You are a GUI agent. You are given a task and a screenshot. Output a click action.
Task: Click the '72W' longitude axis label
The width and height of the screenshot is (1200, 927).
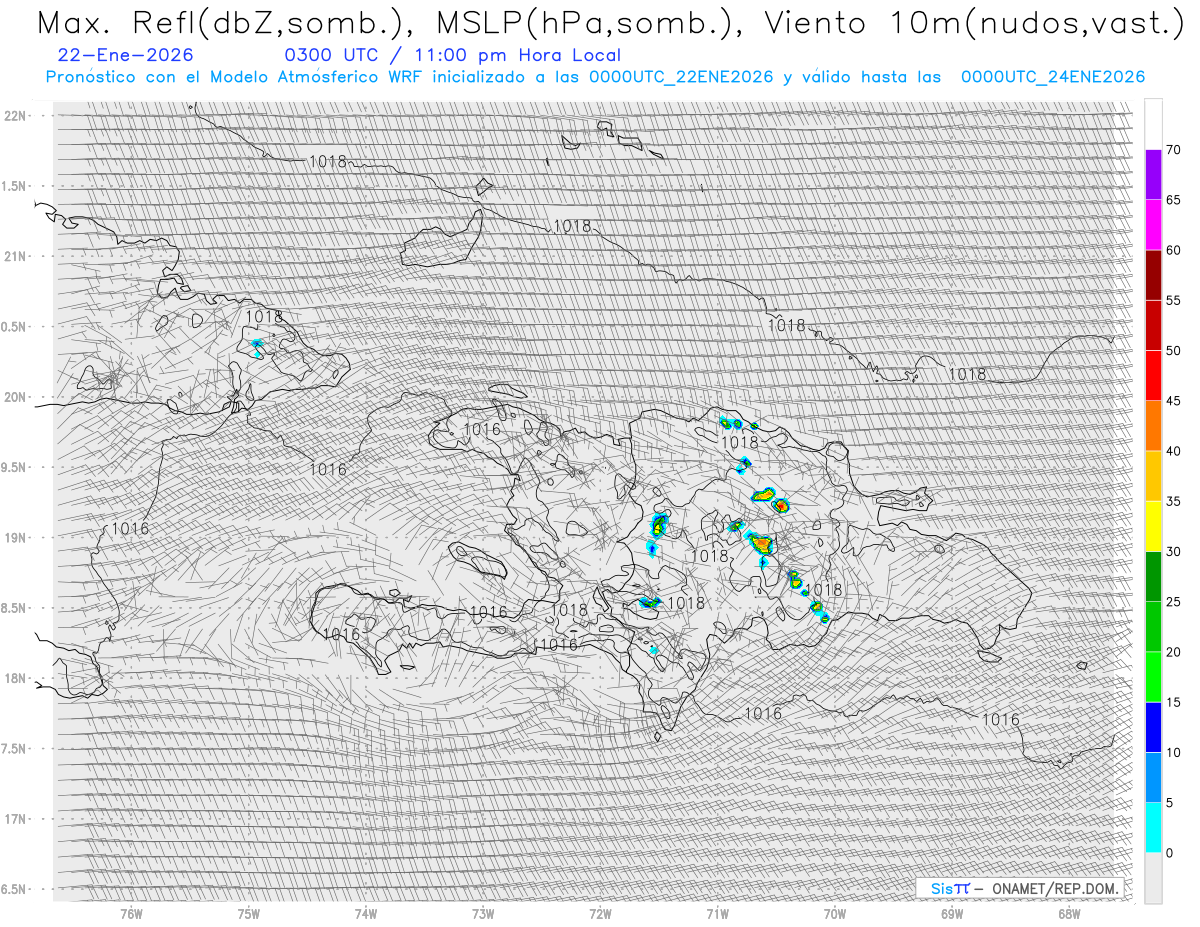point(600,913)
